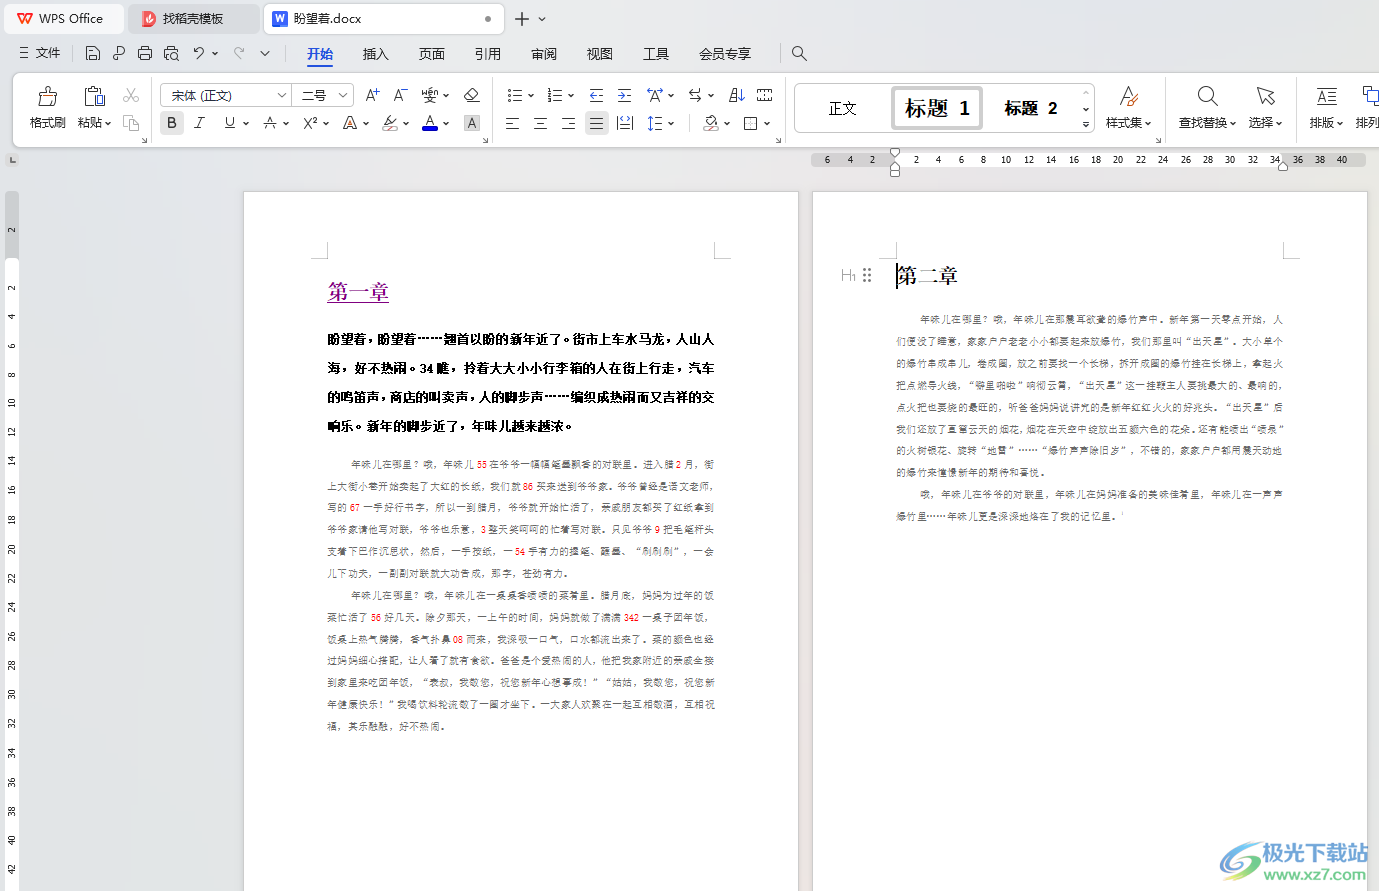Center align text

540,123
